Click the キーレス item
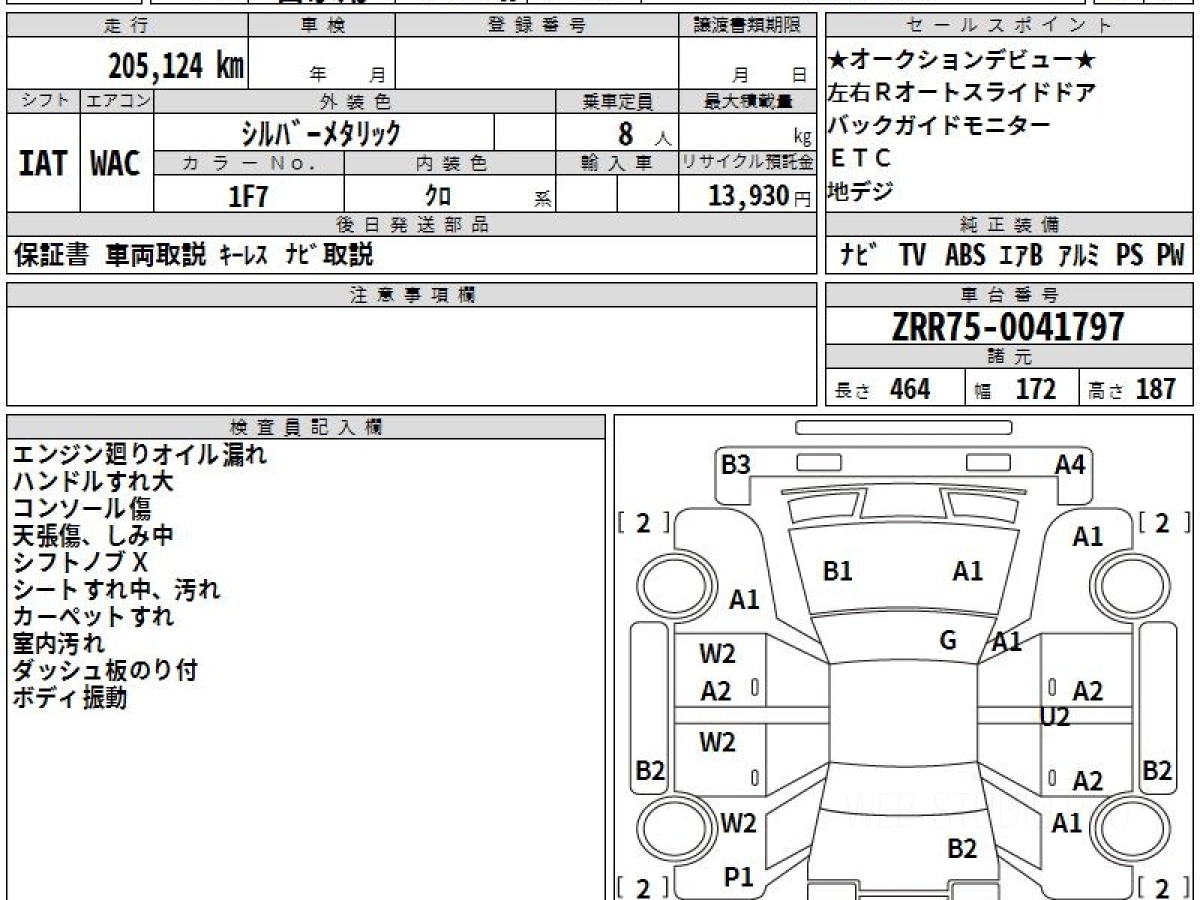 (x=244, y=256)
